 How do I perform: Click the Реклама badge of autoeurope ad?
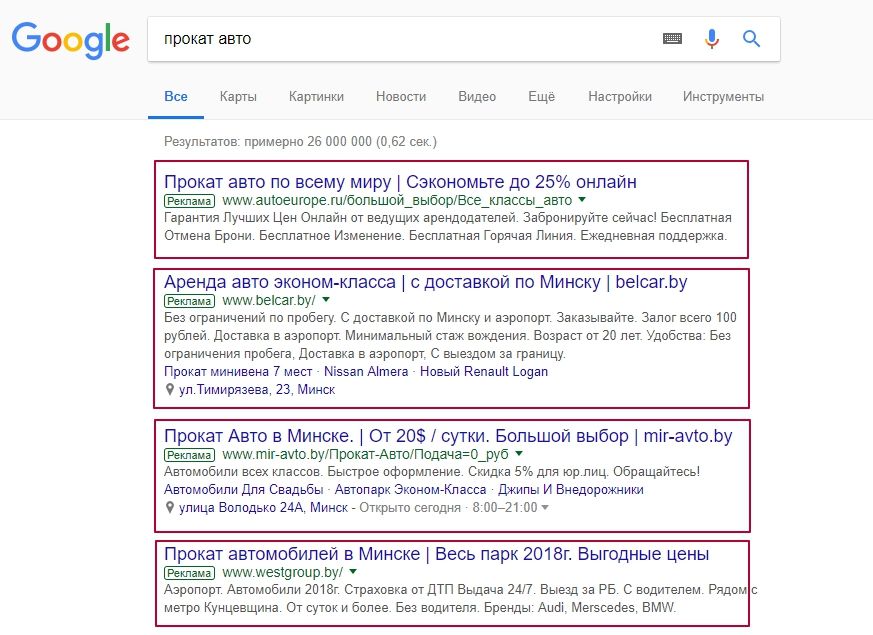coord(189,201)
